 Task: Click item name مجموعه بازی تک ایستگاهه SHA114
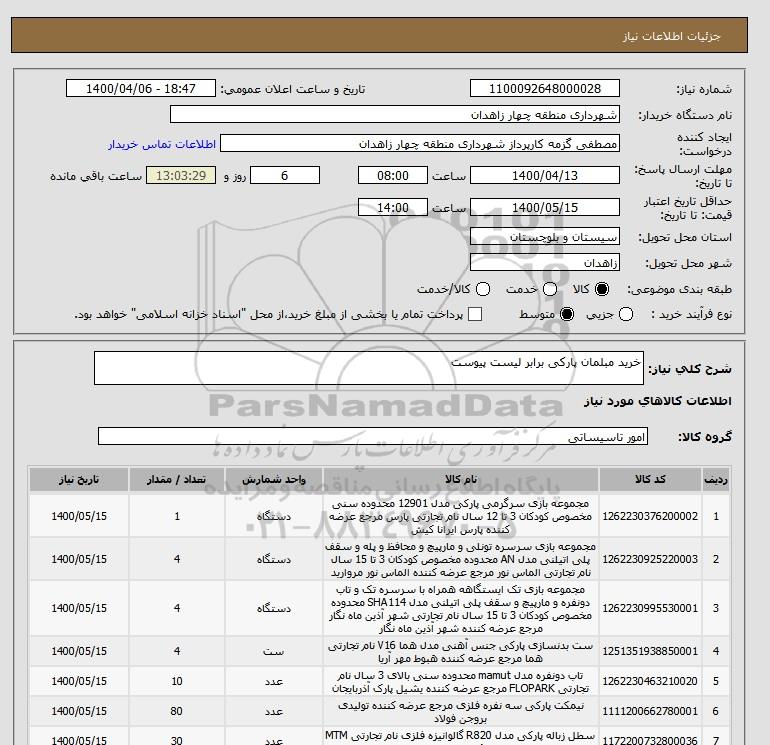[461, 608]
